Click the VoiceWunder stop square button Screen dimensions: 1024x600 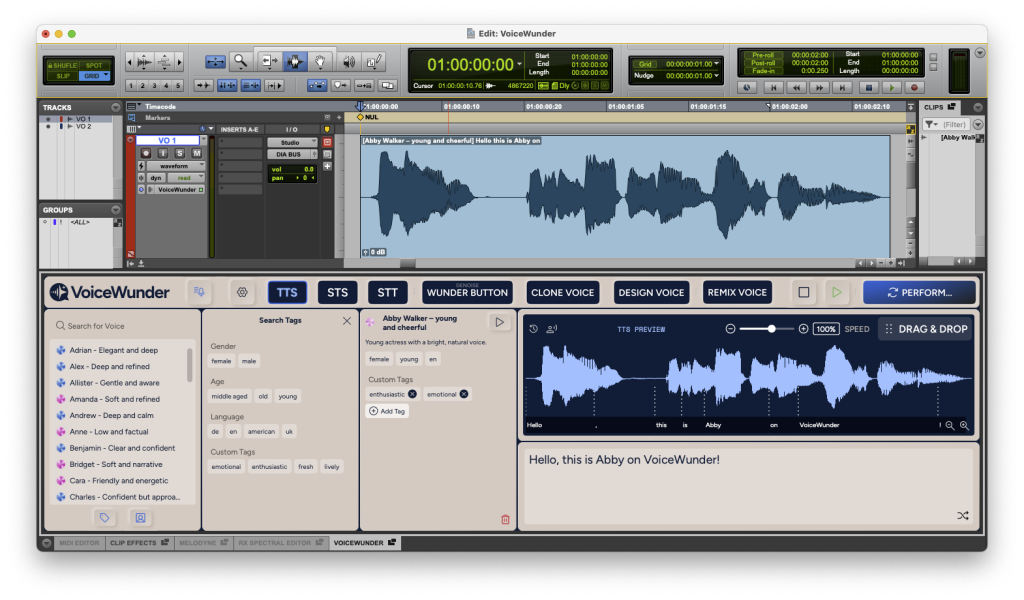pyautogui.click(x=804, y=292)
